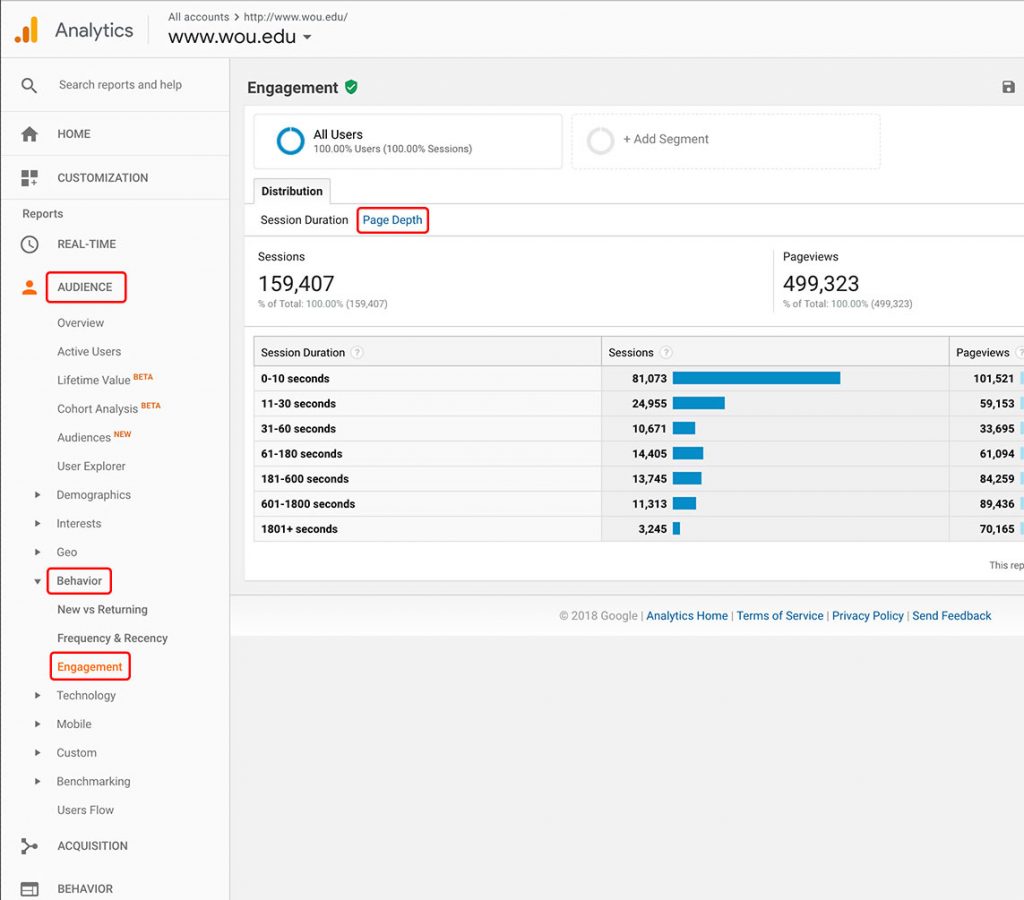The width and height of the screenshot is (1024, 900).
Task: Open the BEHAVIOR reports at bottom
Action: tap(85, 889)
